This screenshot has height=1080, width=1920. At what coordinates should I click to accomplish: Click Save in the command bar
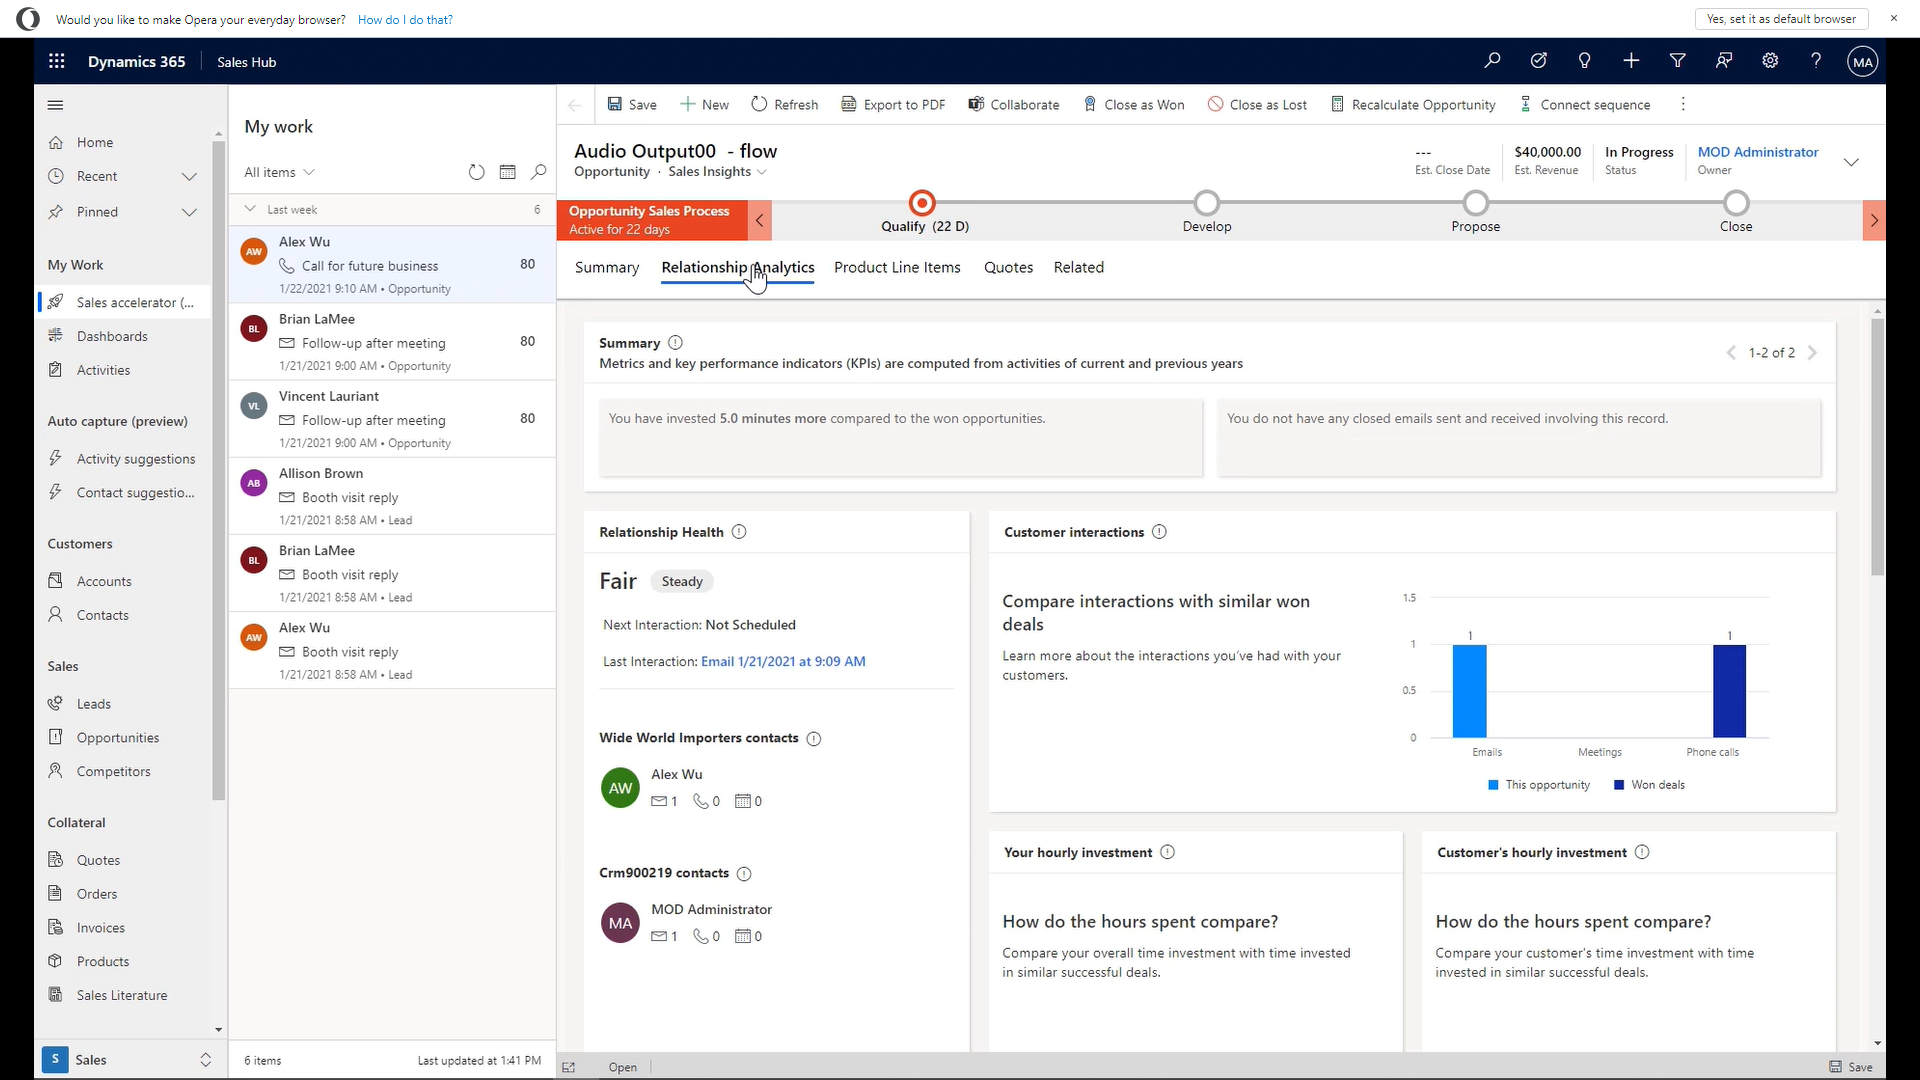(632, 105)
